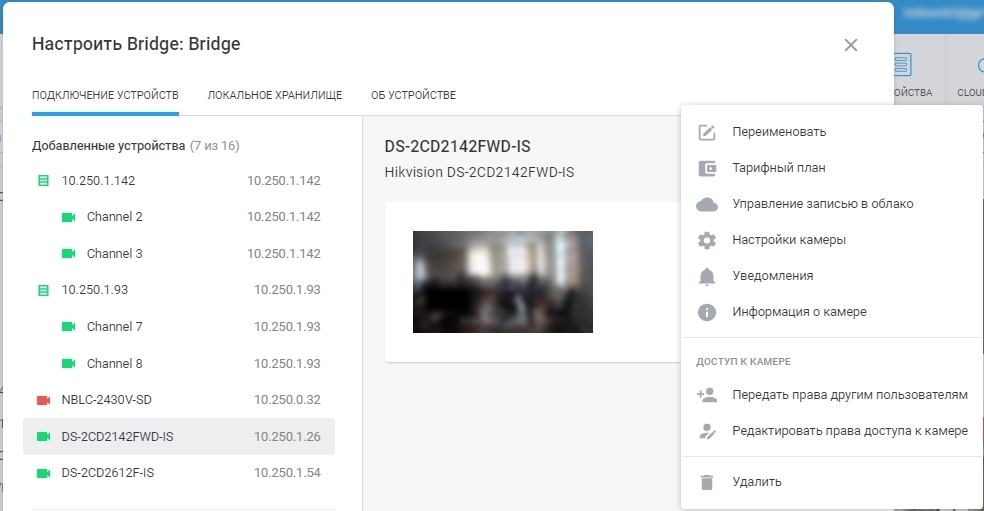Open the Локальное хранилище tab
984x511 pixels.
(275, 95)
